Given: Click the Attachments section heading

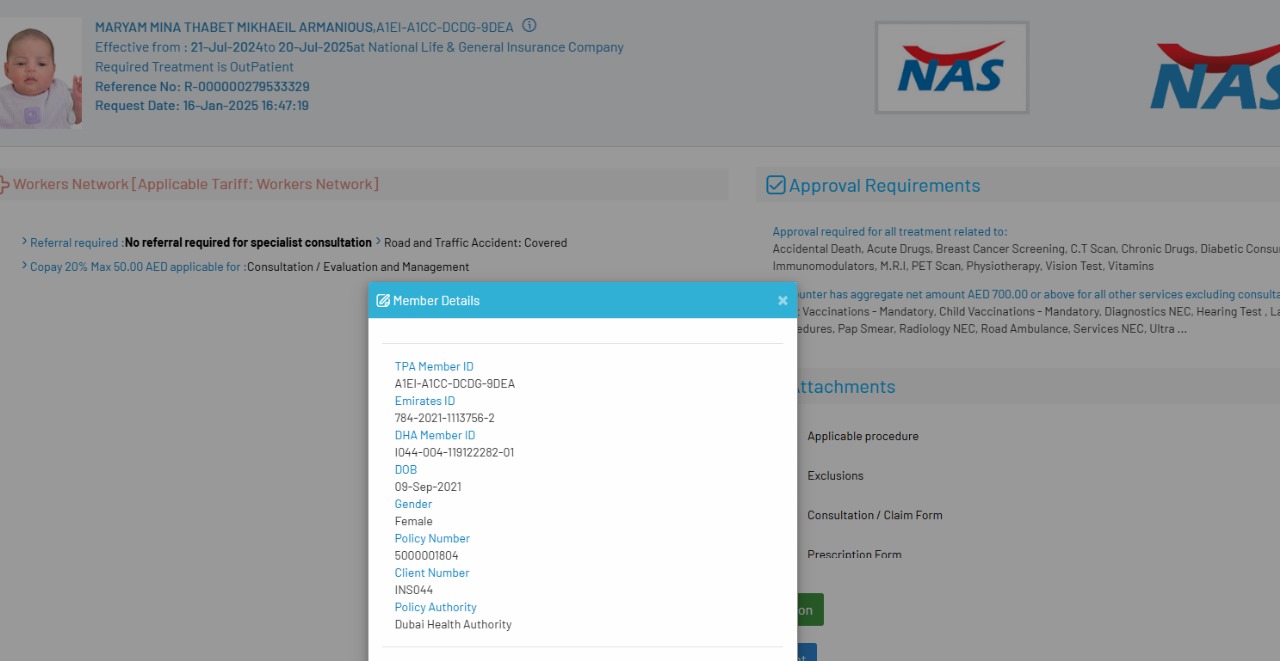Looking at the screenshot, I should (x=843, y=387).
